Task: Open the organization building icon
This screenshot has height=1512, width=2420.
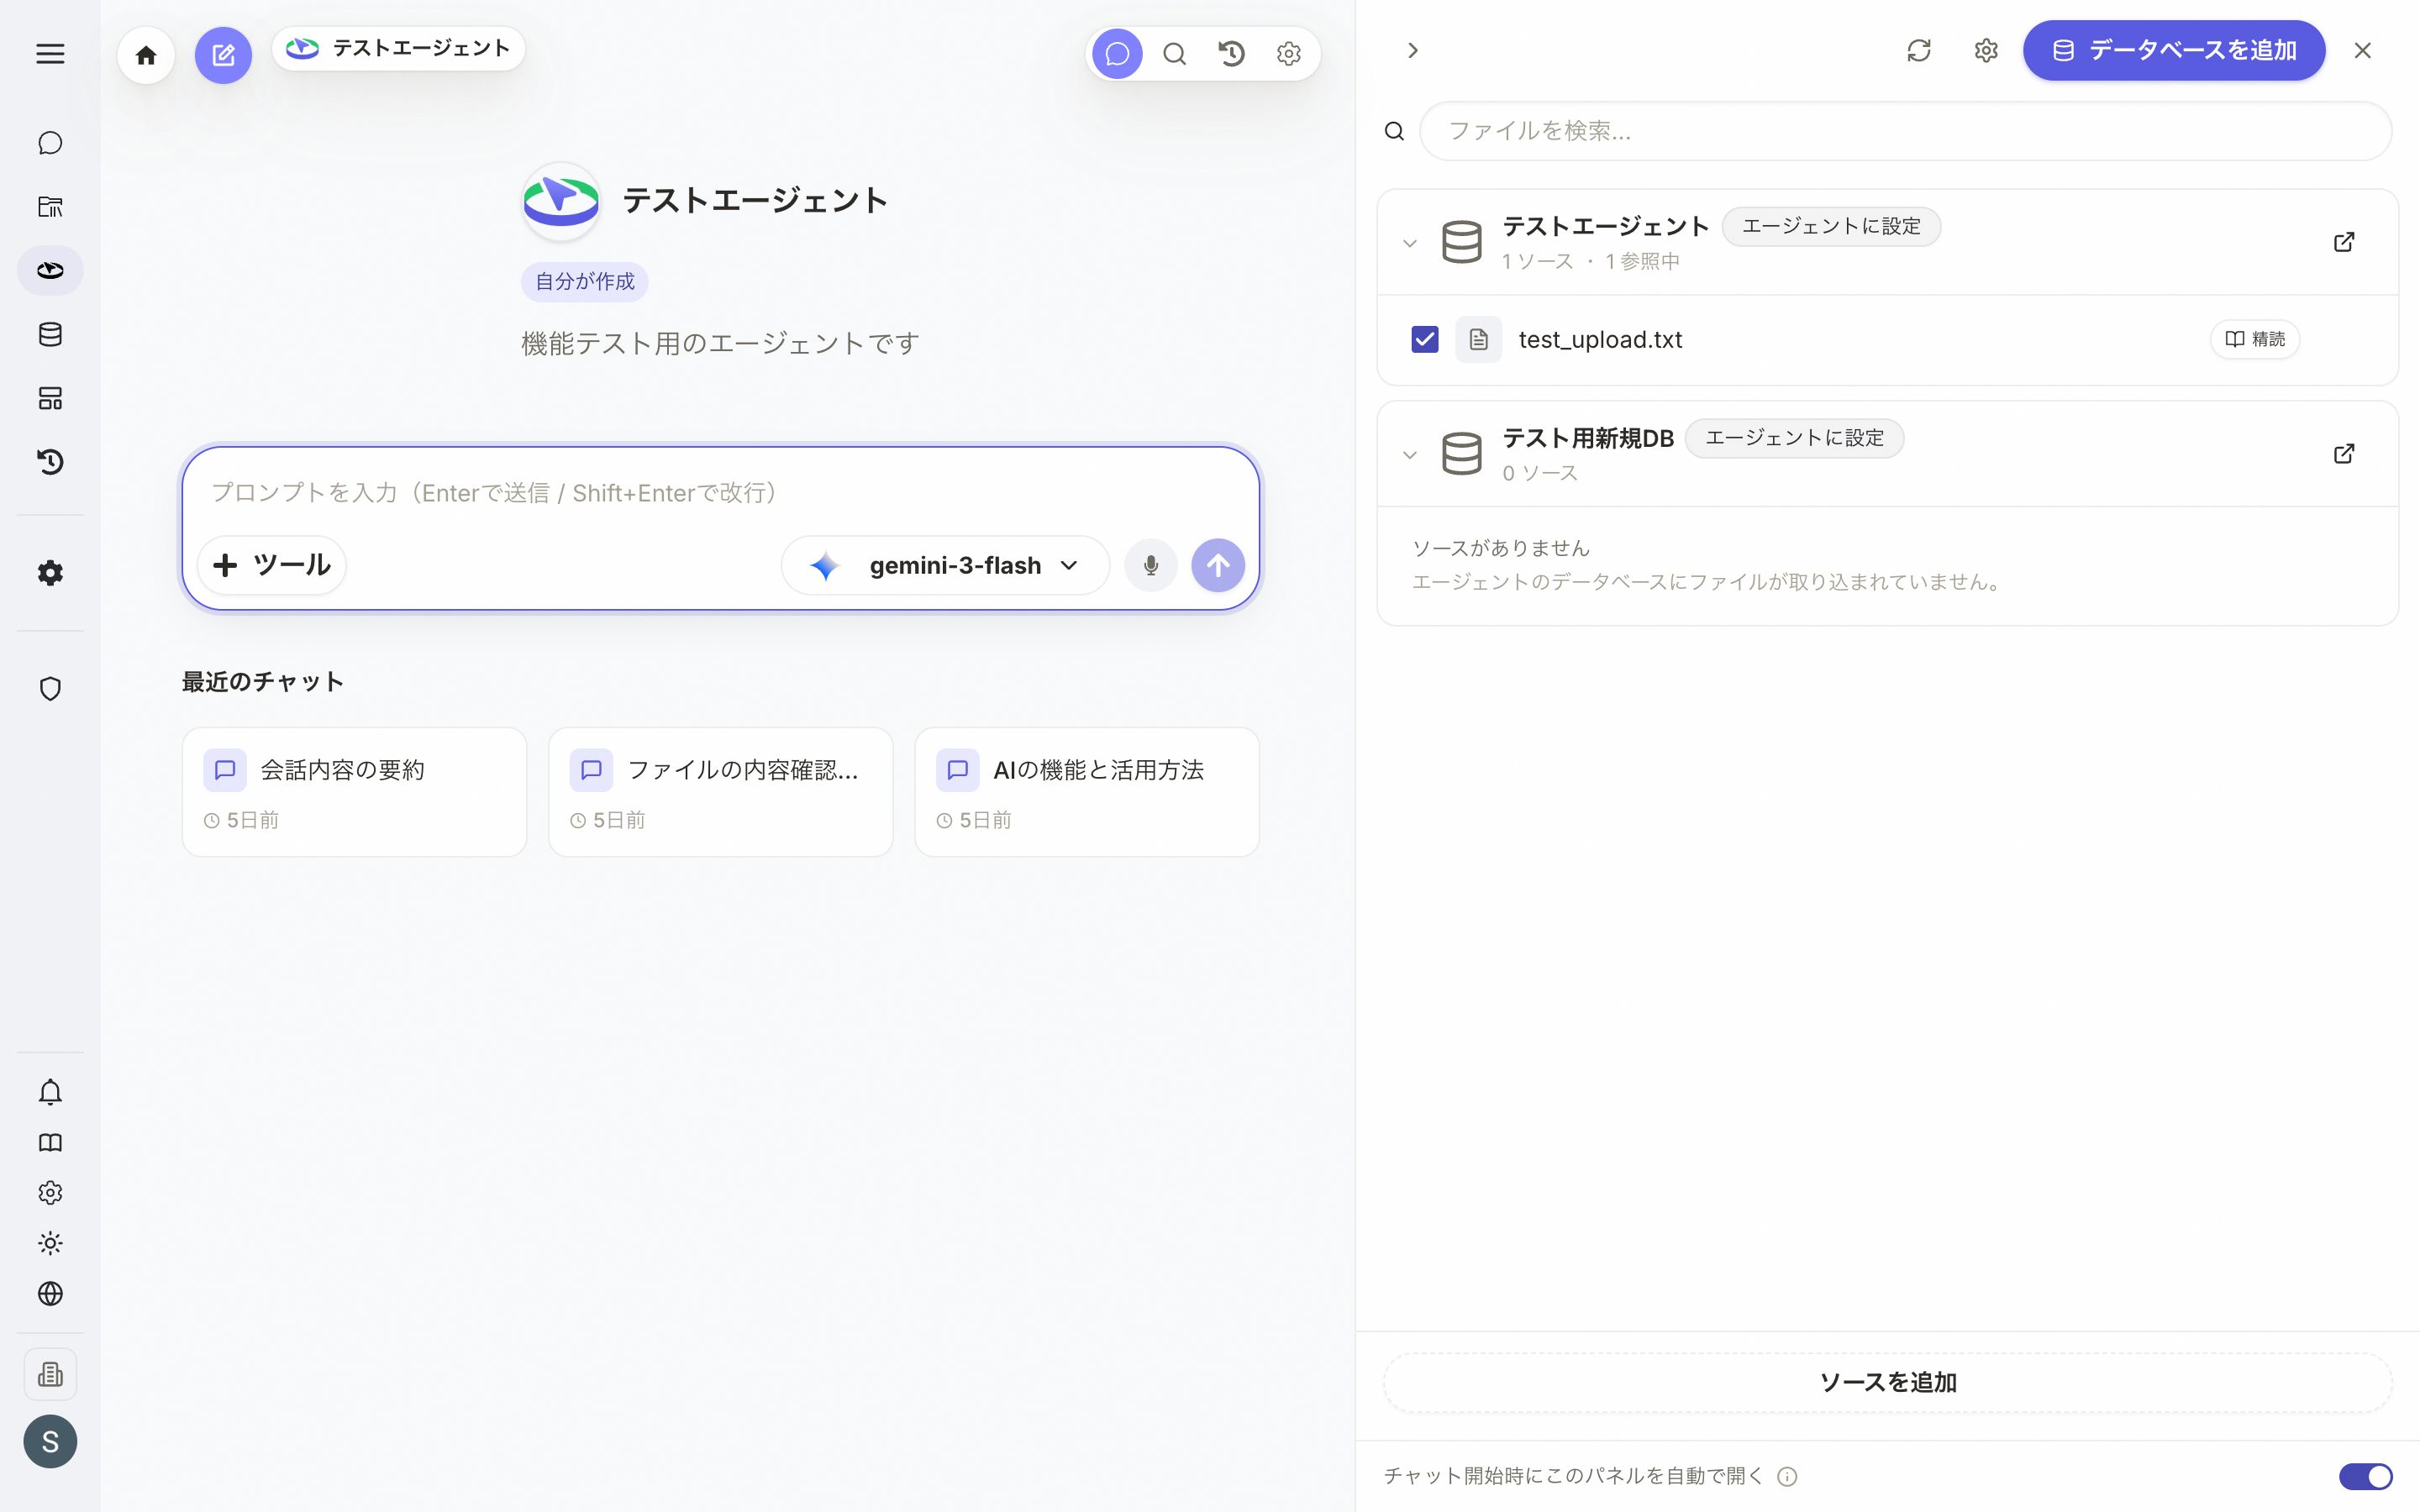Action: pyautogui.click(x=50, y=1374)
